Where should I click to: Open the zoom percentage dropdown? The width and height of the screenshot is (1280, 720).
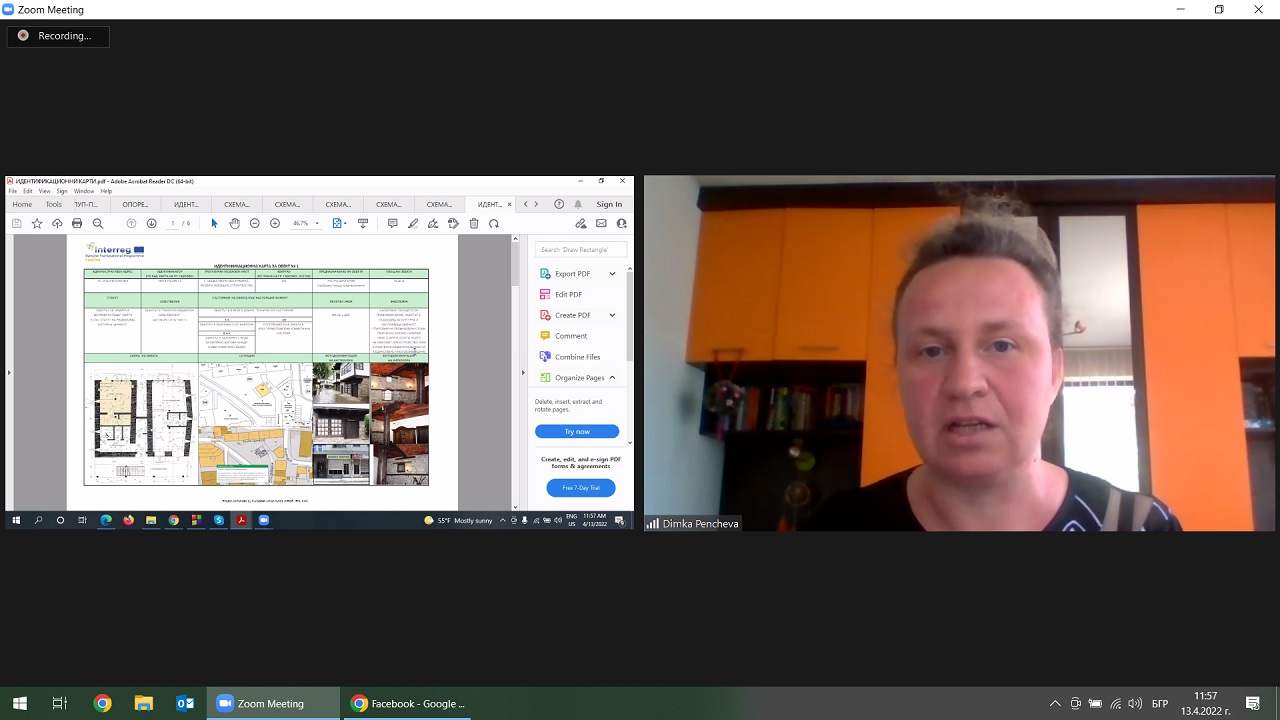tap(317, 223)
